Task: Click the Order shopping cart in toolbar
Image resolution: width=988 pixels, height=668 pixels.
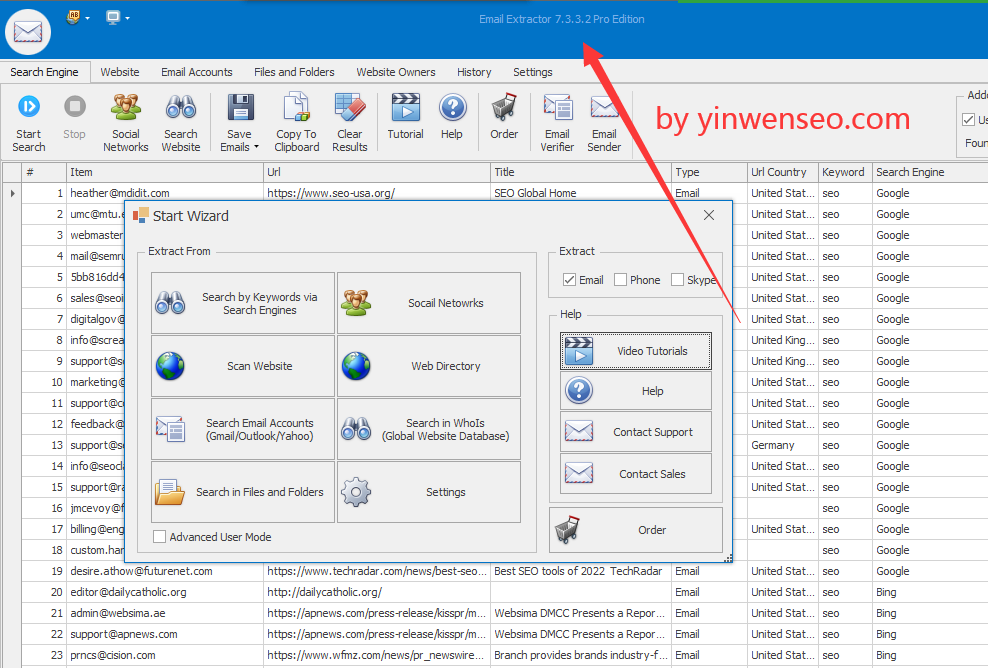Action: click(x=504, y=107)
